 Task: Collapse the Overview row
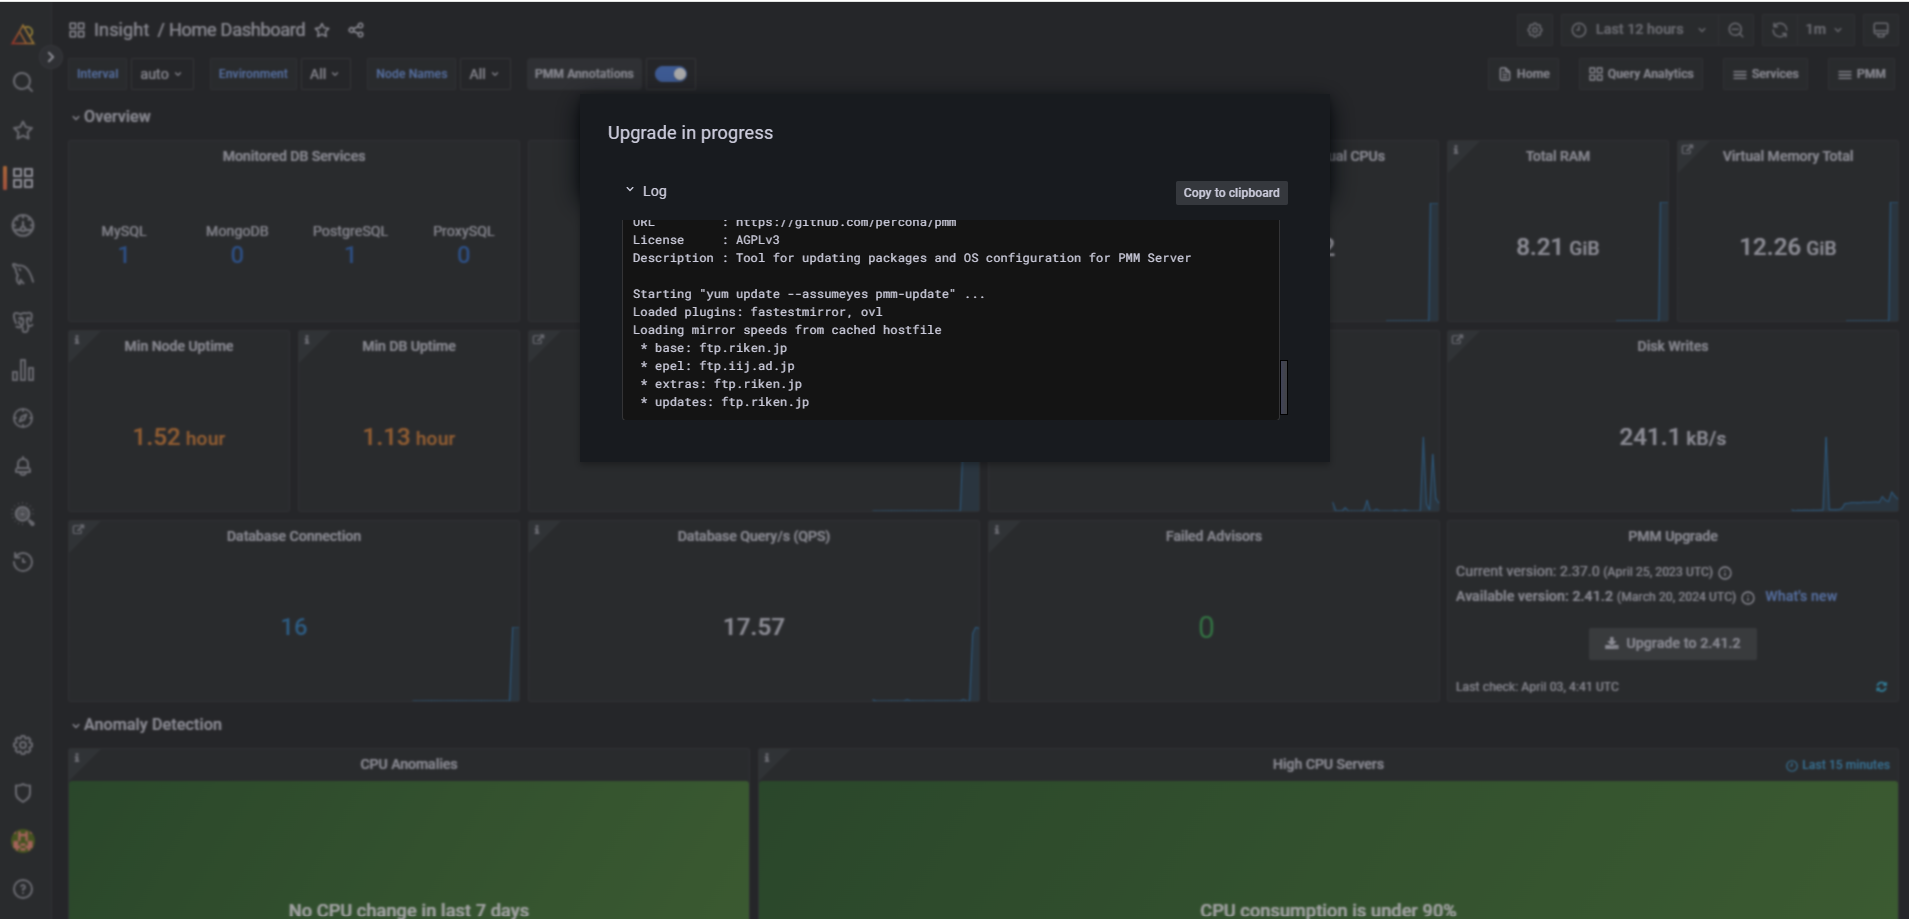(x=111, y=117)
